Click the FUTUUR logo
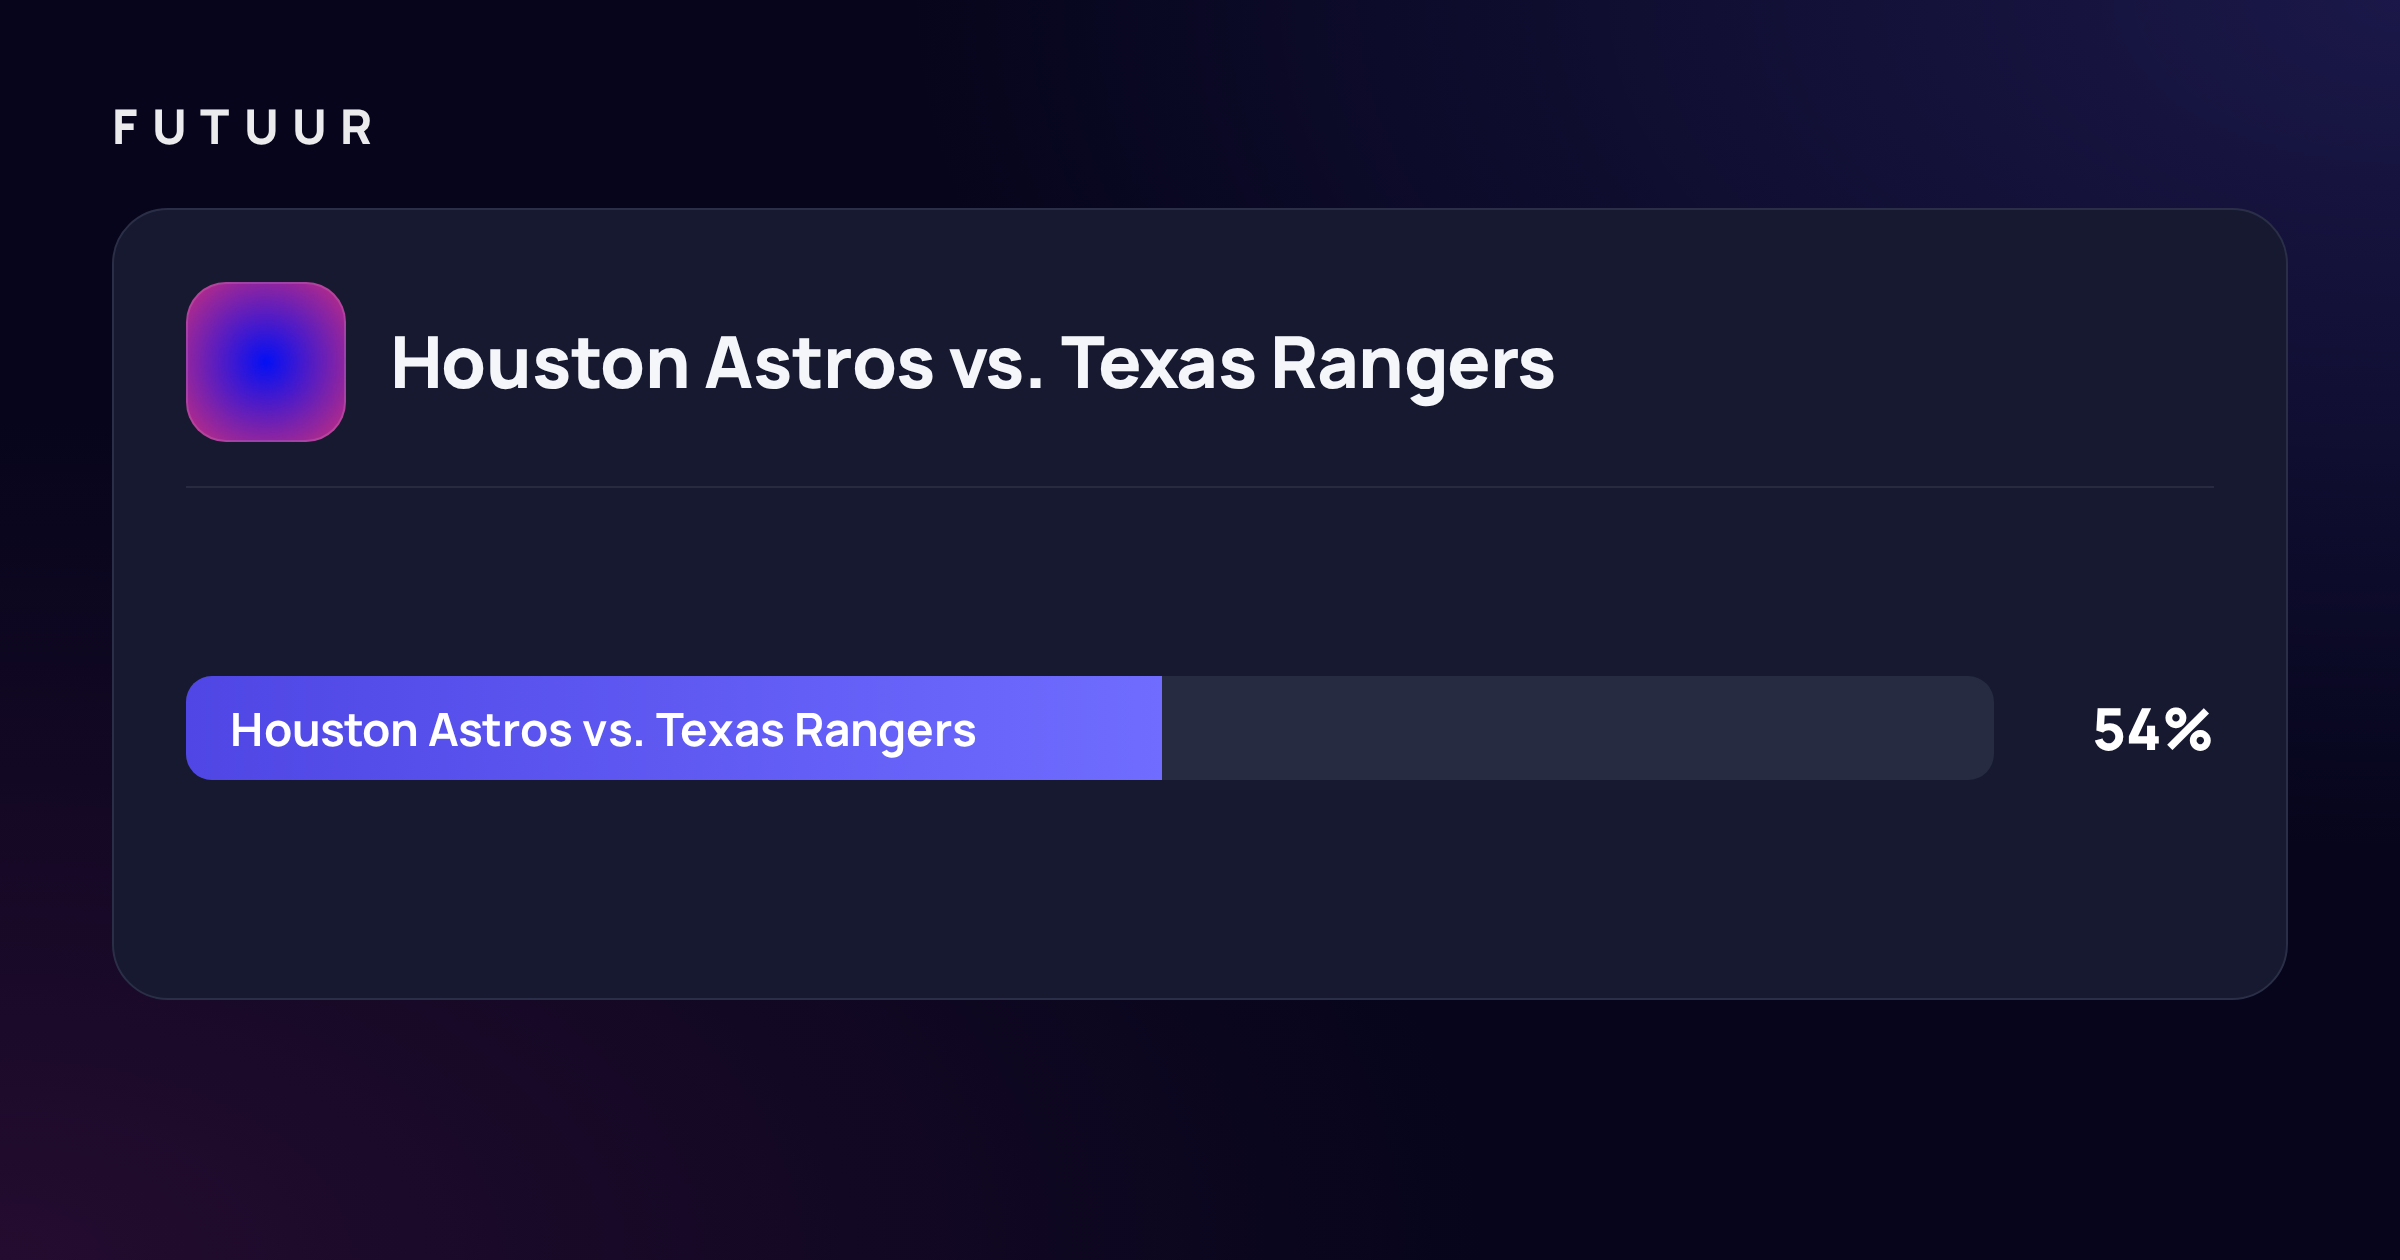The width and height of the screenshot is (2400, 1260). point(243,128)
